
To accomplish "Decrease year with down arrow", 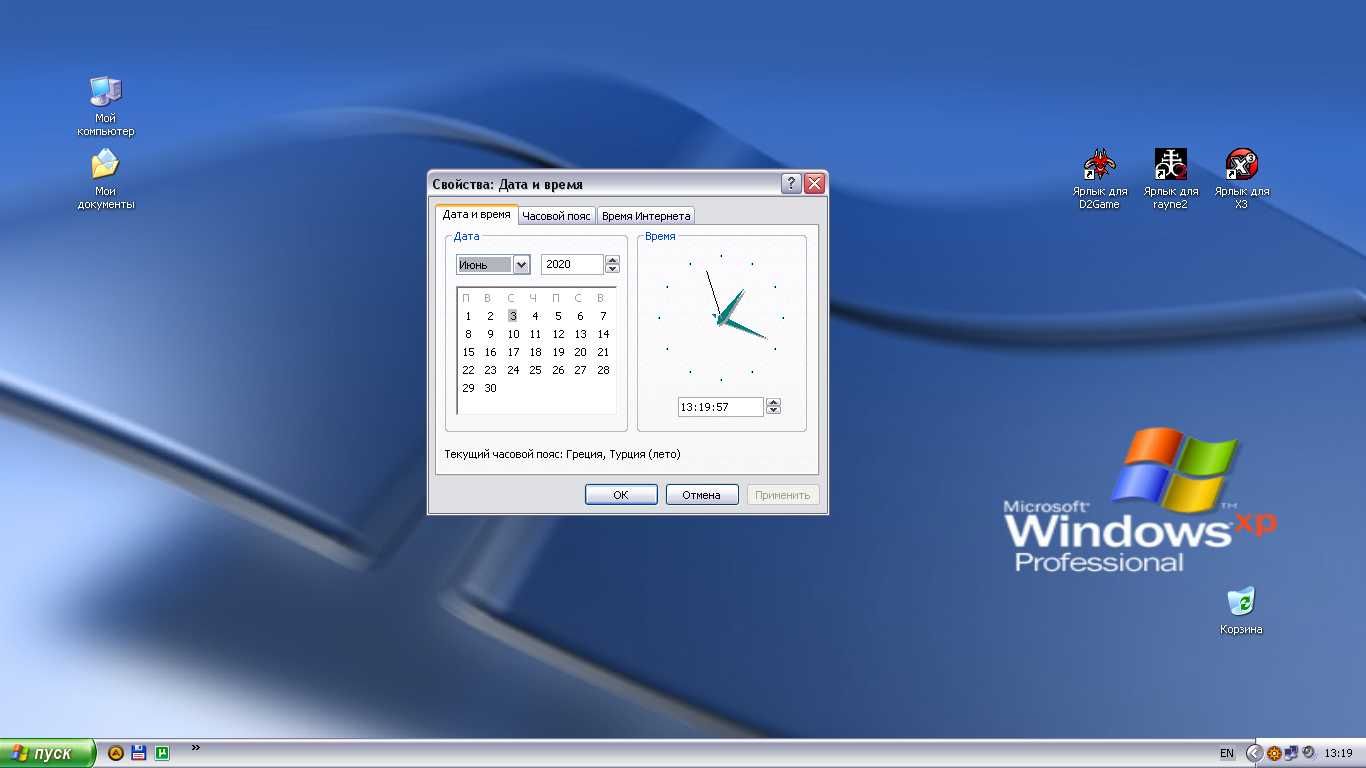I will coord(613,269).
